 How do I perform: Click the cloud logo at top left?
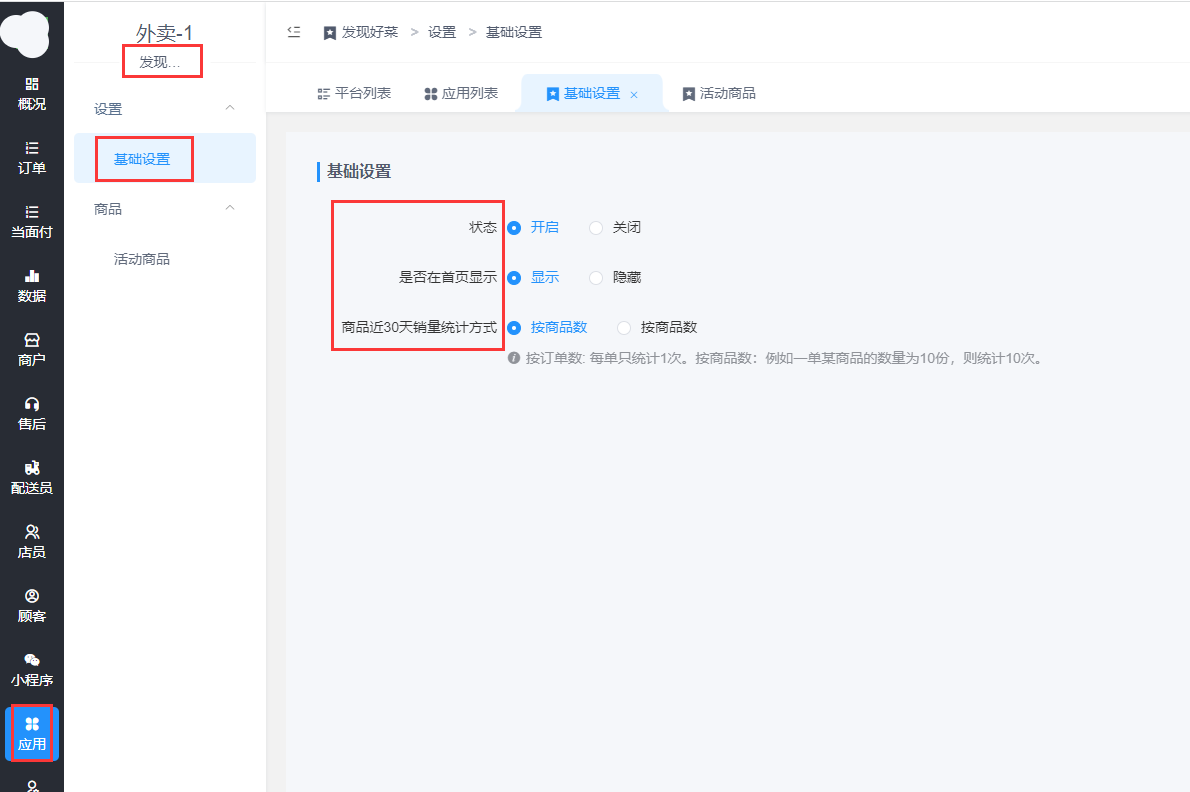(x=25, y=33)
